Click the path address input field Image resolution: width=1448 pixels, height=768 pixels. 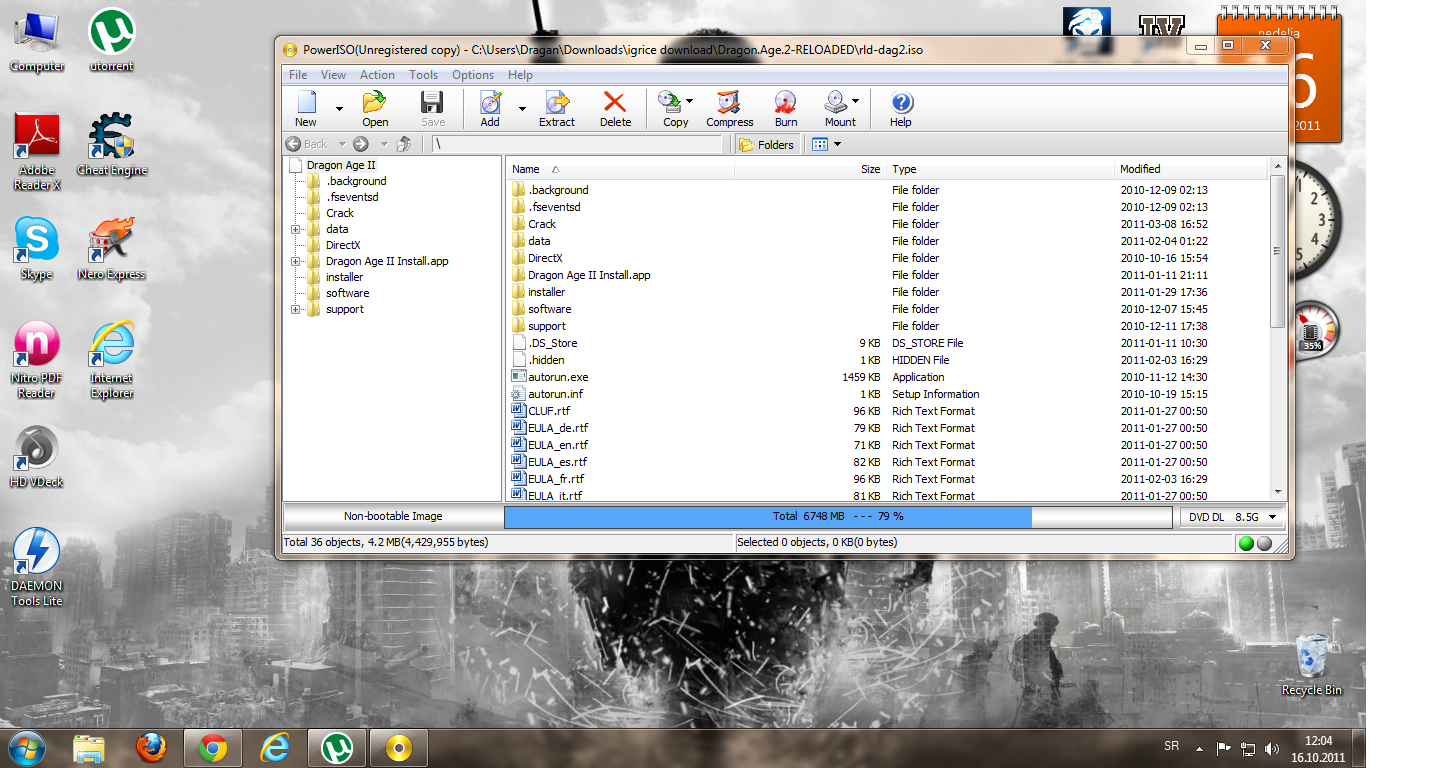point(576,145)
